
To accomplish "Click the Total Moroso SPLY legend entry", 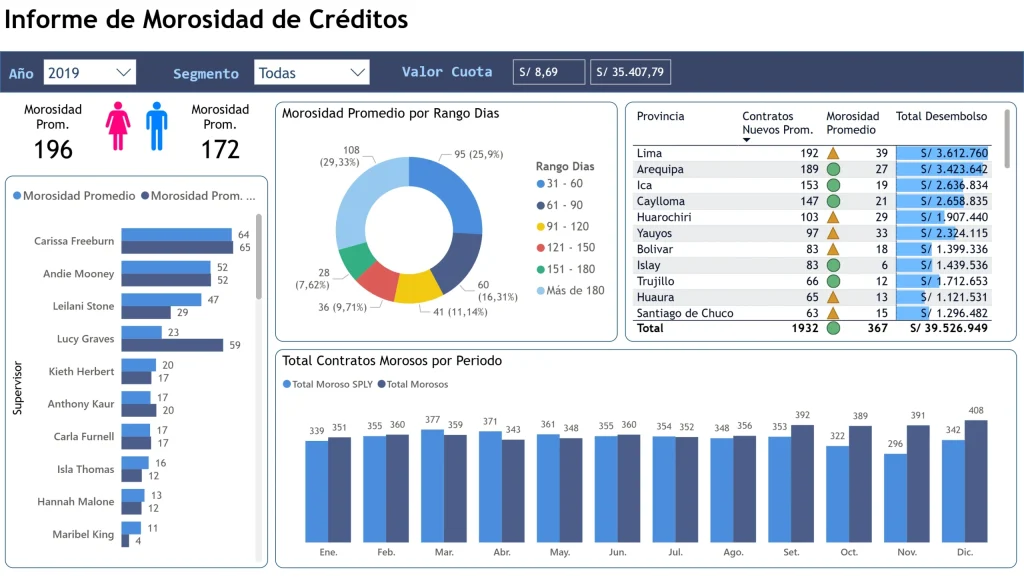I will [x=327, y=384].
